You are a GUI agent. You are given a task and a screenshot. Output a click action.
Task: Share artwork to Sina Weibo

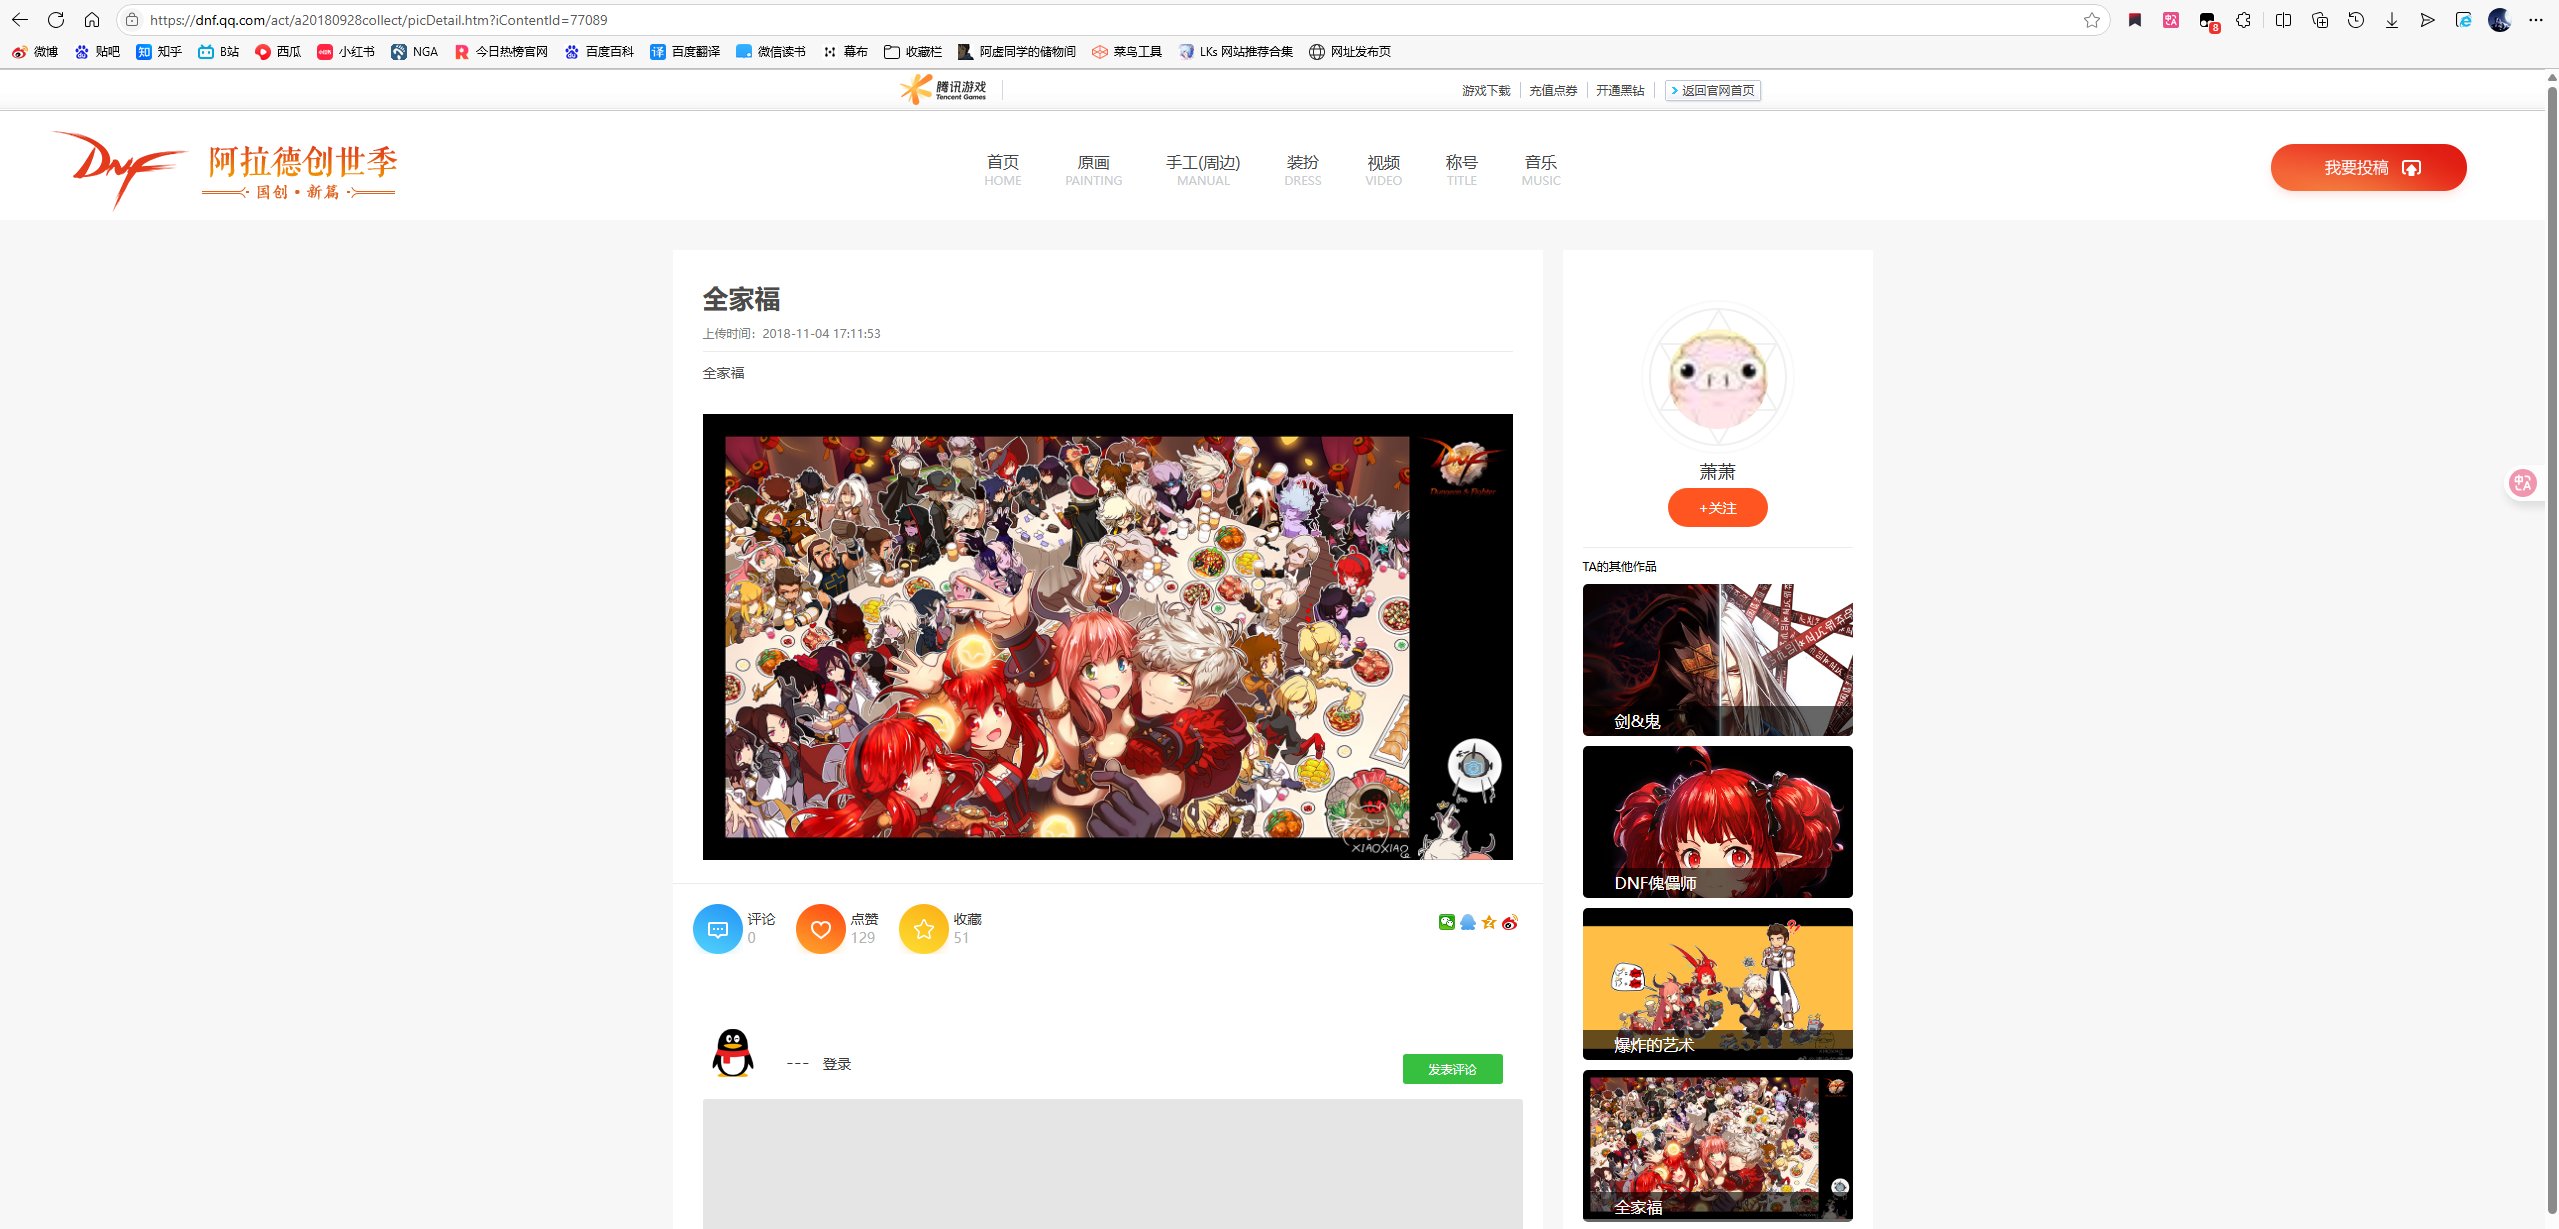[1510, 922]
